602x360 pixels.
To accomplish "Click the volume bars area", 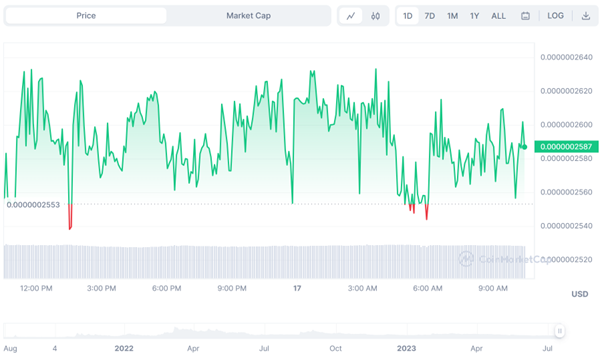I will coord(265,262).
